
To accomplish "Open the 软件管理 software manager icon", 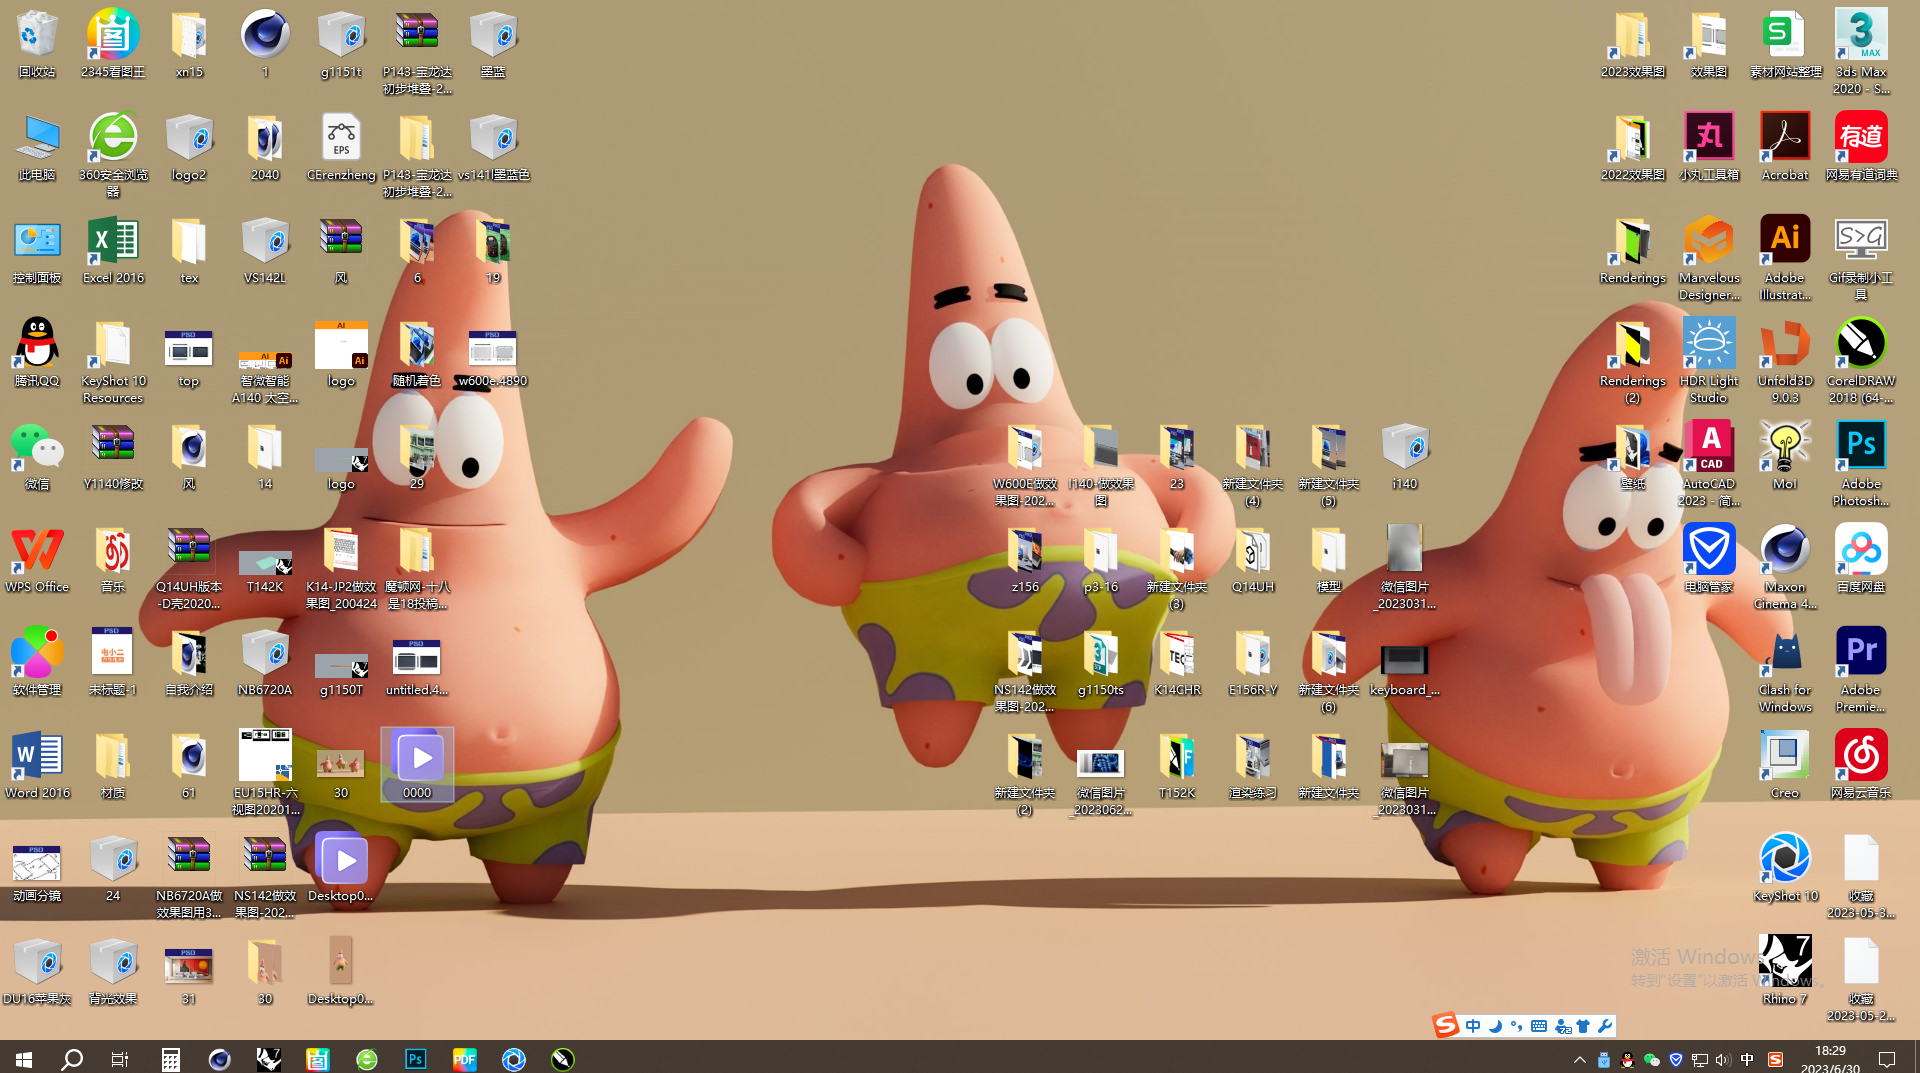I will 37,663.
